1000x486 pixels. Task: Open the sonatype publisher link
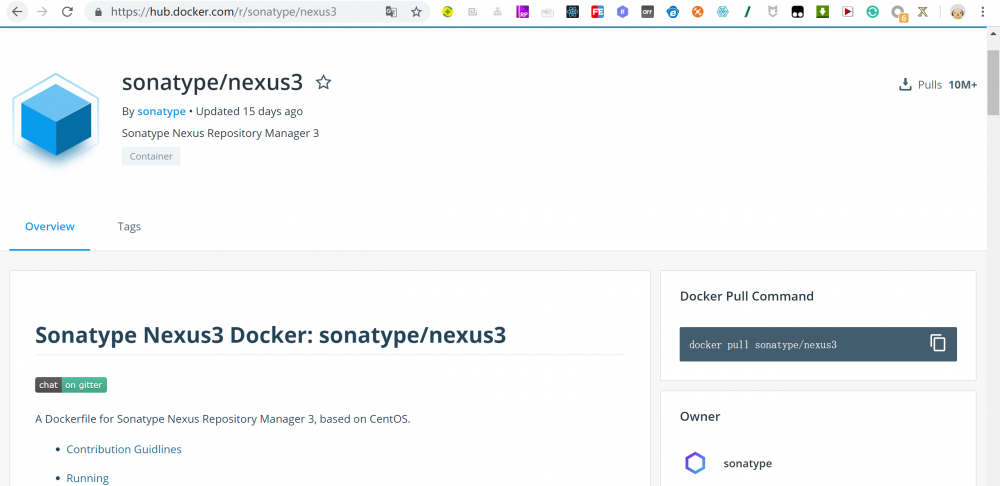[x=161, y=111]
